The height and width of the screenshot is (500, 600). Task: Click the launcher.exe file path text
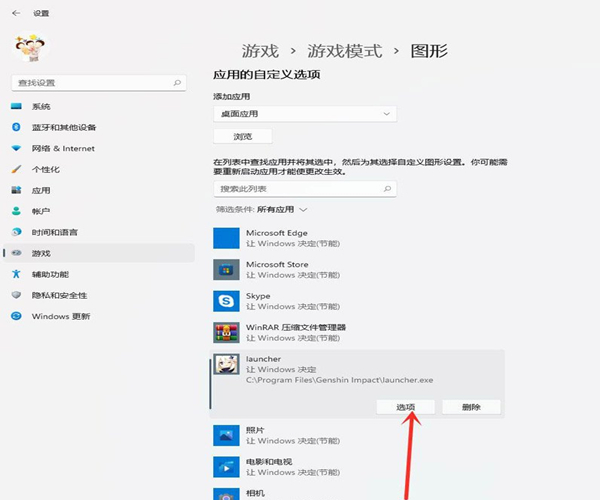339,380
